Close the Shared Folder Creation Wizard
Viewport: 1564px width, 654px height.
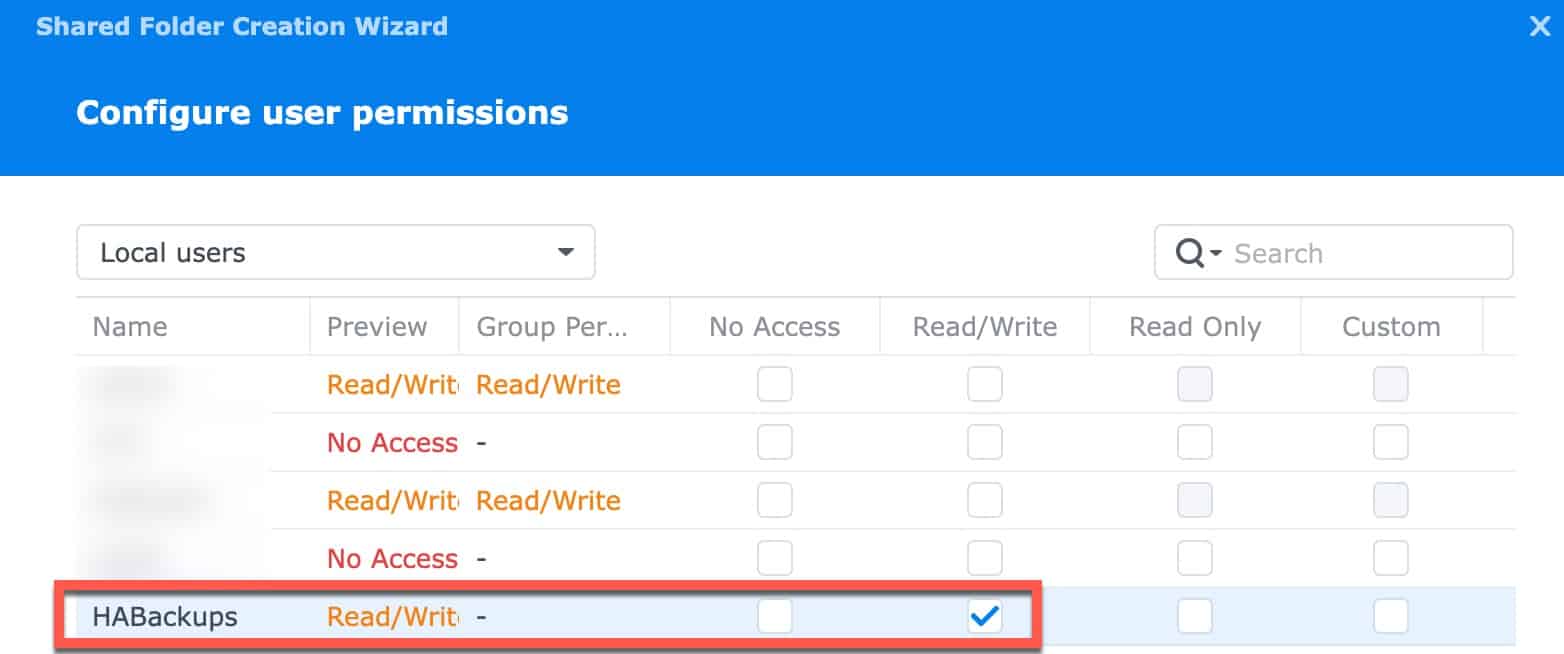(x=1540, y=26)
